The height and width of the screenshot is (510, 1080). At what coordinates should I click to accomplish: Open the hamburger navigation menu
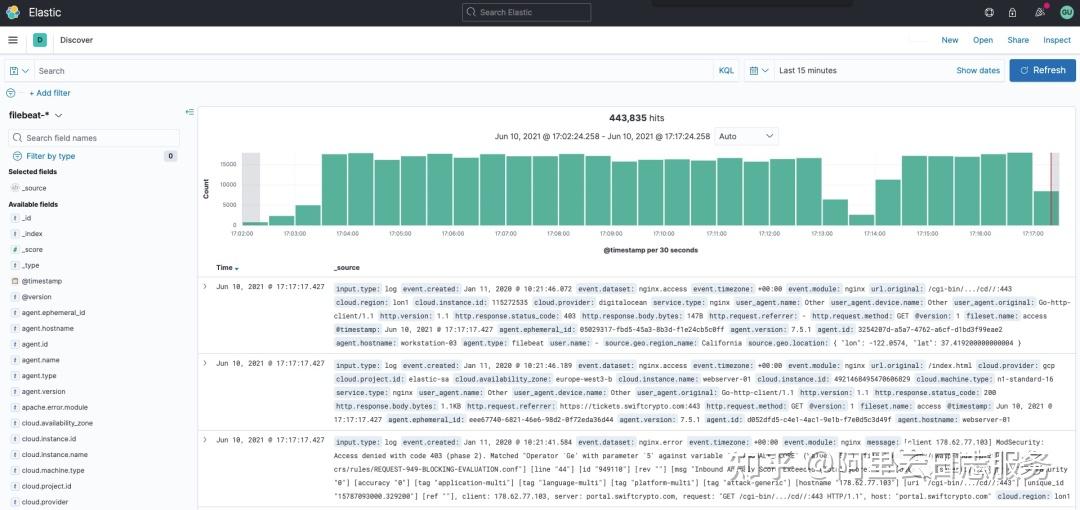(12, 40)
